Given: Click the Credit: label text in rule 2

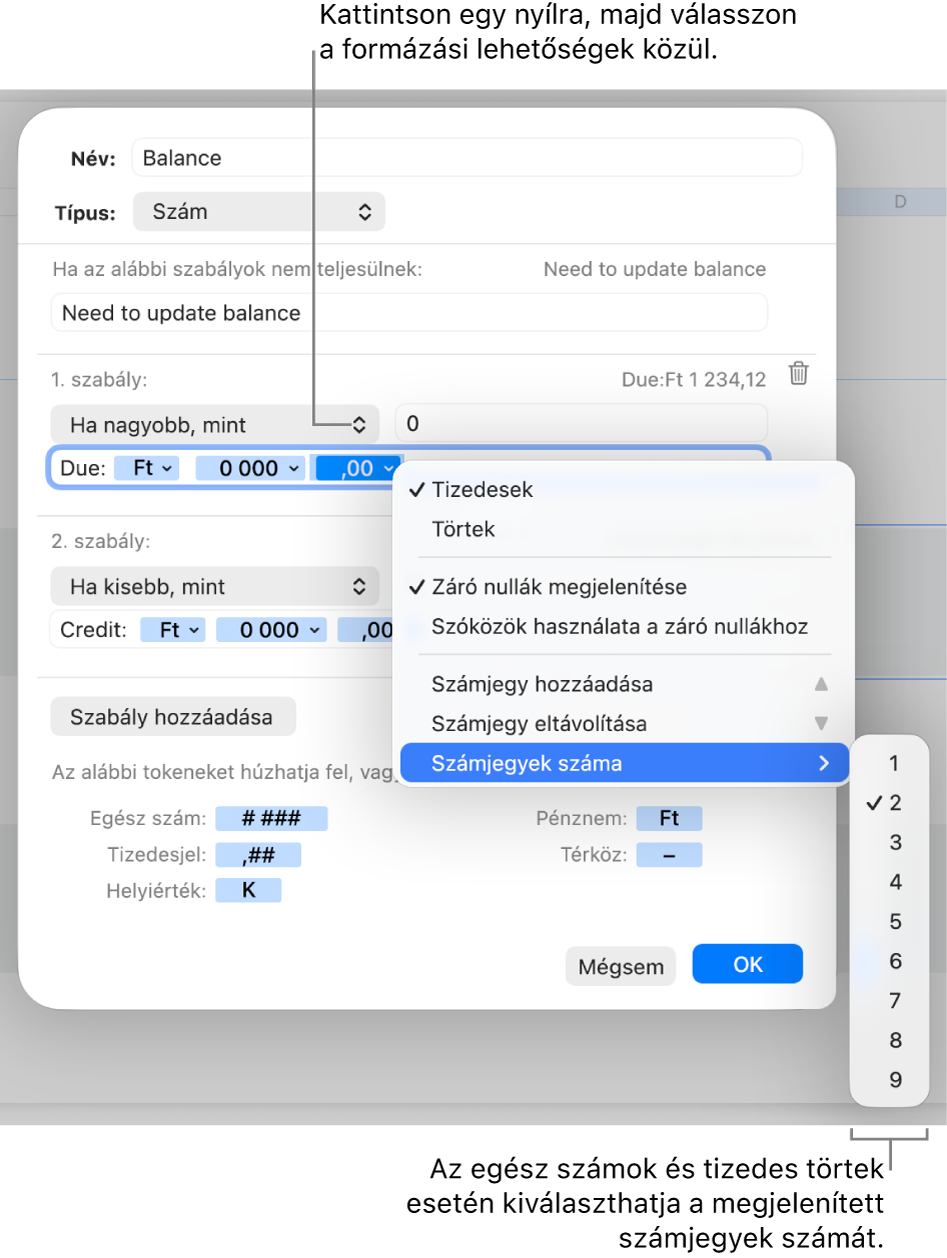Looking at the screenshot, I should [93, 630].
